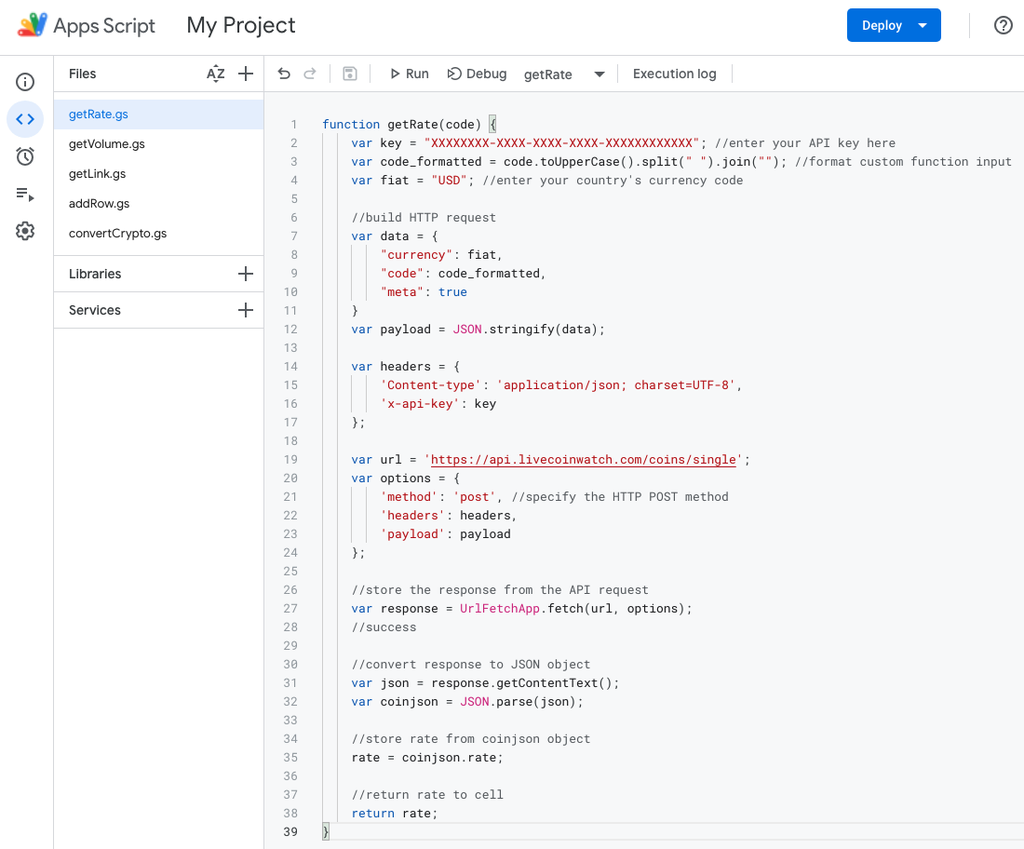The height and width of the screenshot is (849, 1024).
Task: Click the Debug button
Action: point(477,74)
